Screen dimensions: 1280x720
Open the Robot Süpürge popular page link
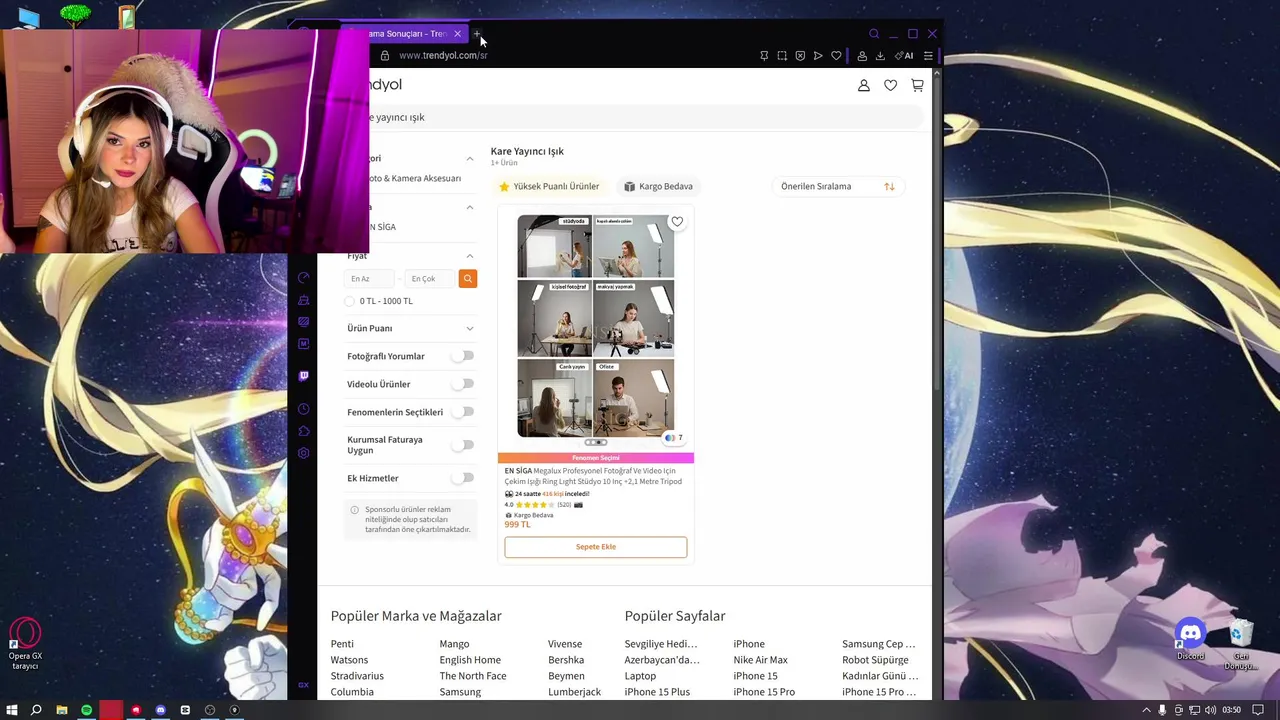875,660
